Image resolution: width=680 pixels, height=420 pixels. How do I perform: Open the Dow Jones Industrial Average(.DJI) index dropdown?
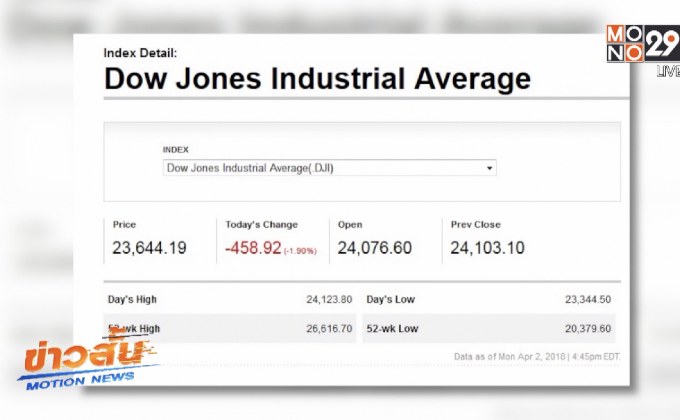pos(329,168)
